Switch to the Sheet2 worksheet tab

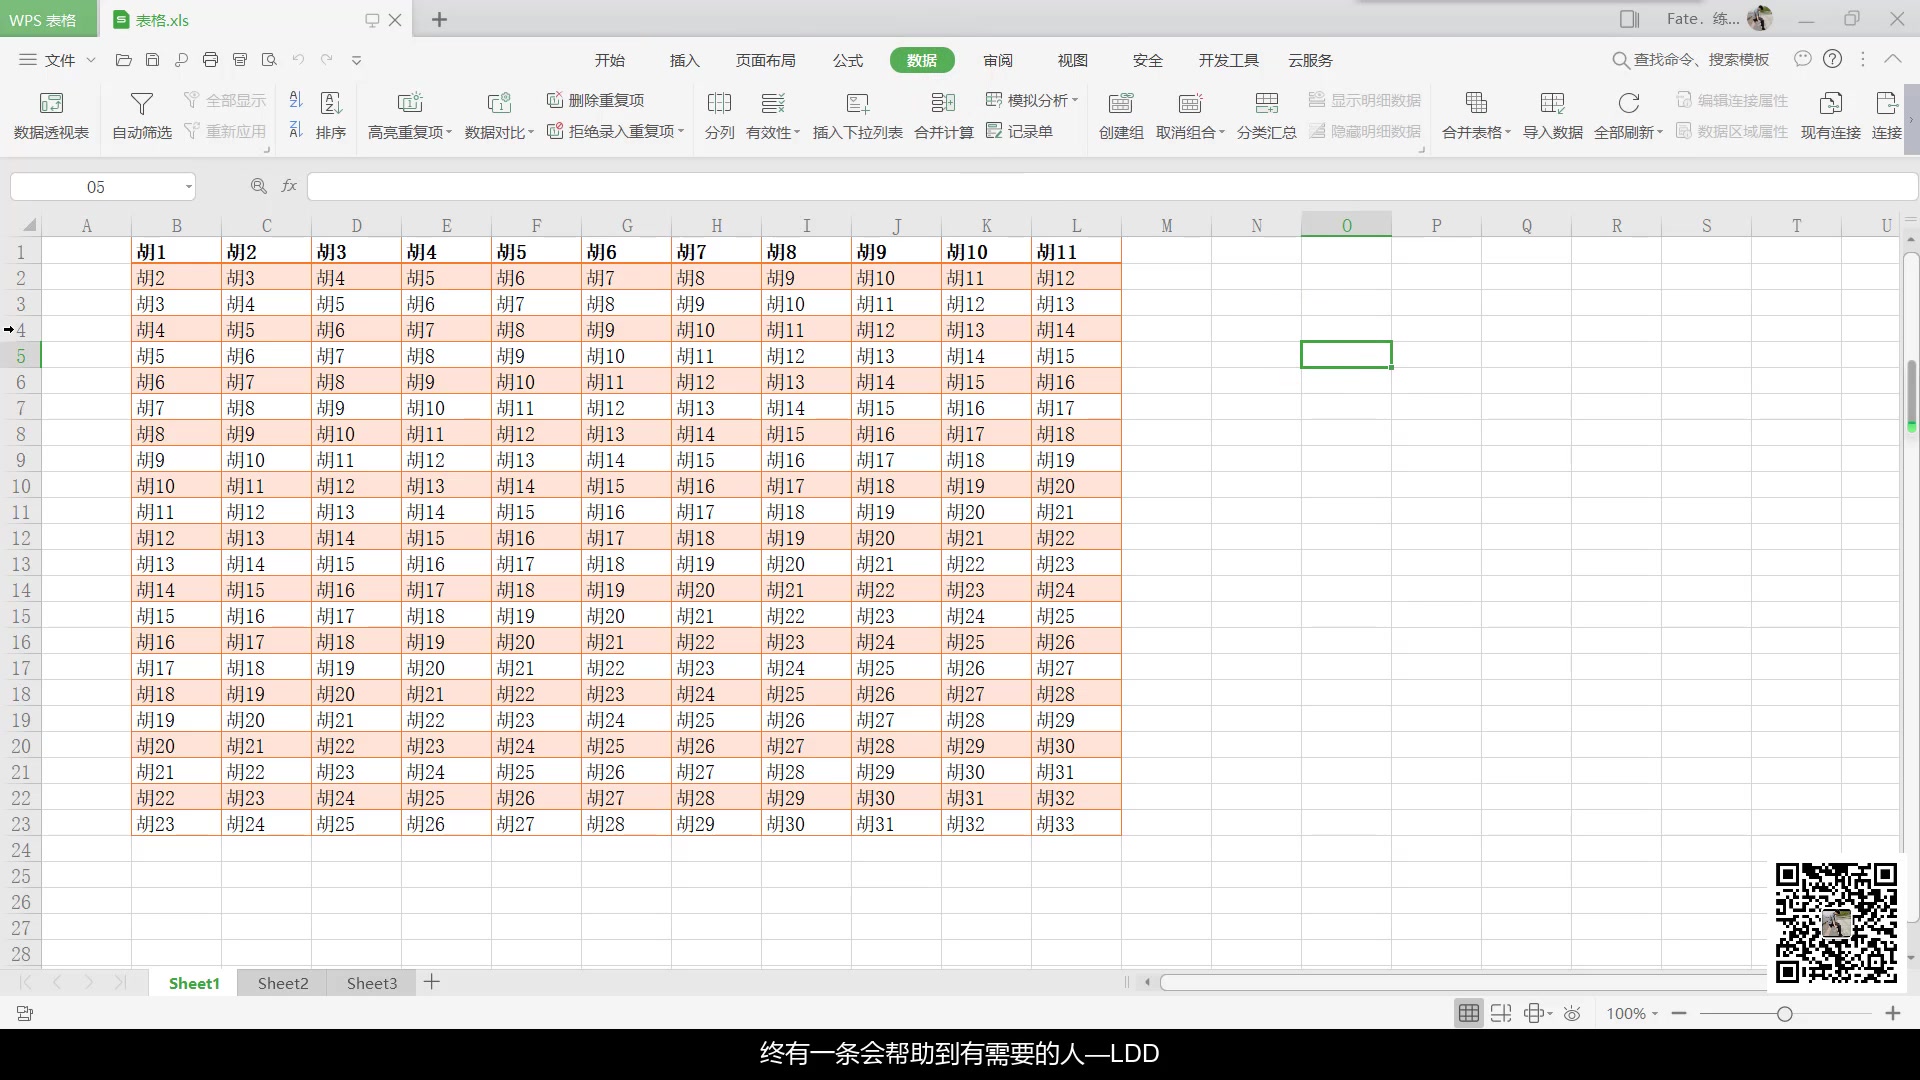[x=283, y=983]
